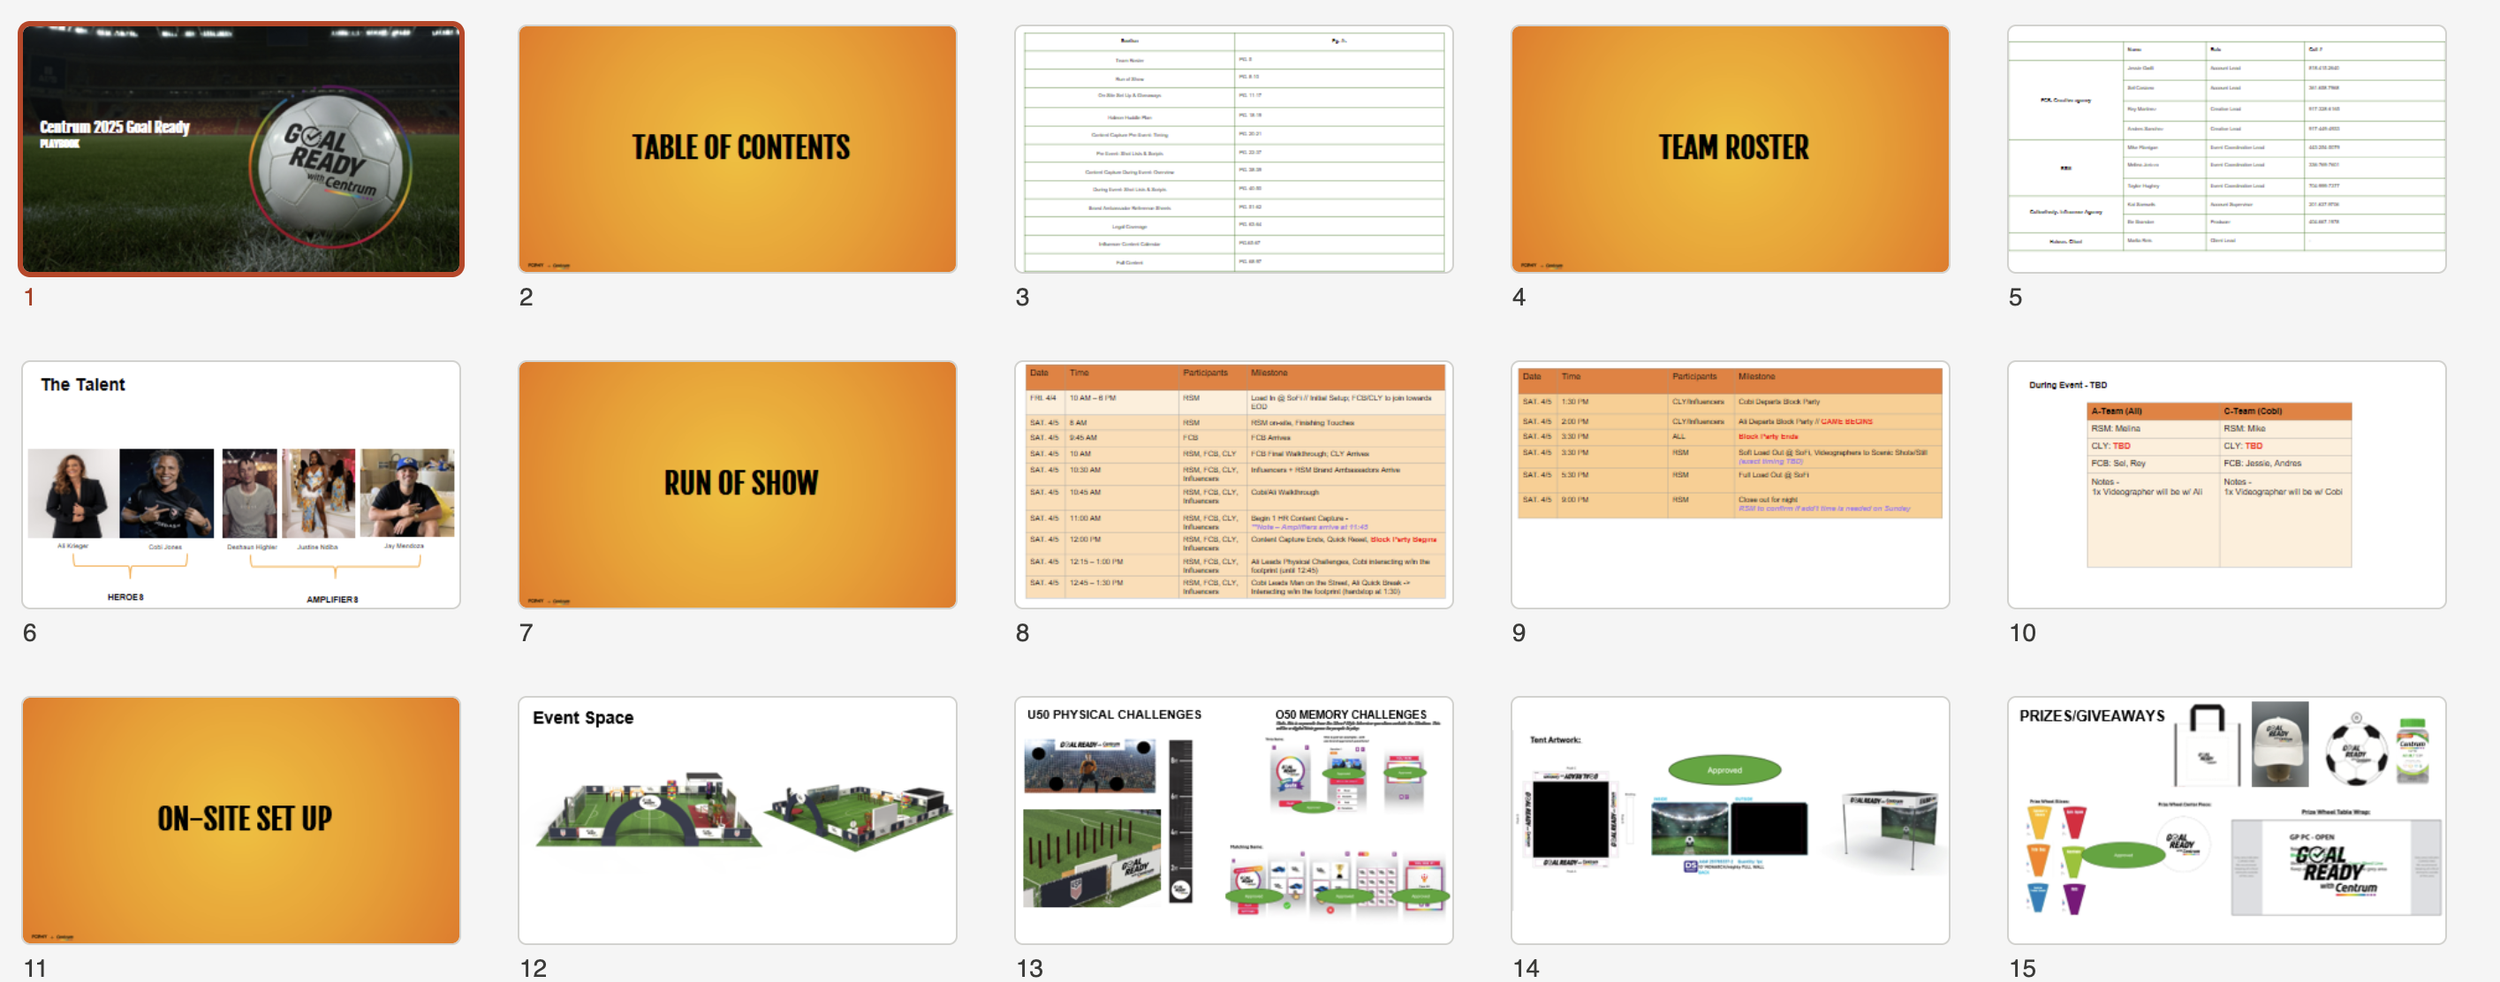This screenshot has height=982, width=2500.
Task: Open The Talent slide with headshots
Action: coord(241,485)
